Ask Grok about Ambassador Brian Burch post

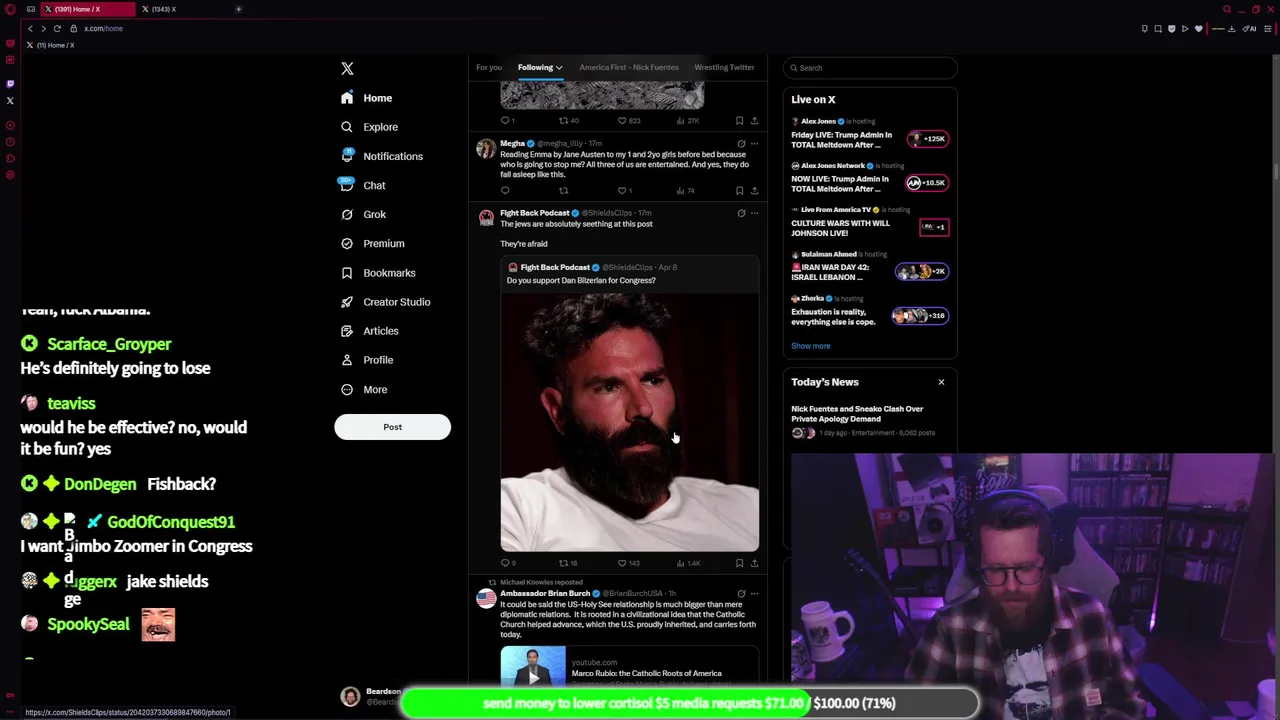(741, 593)
